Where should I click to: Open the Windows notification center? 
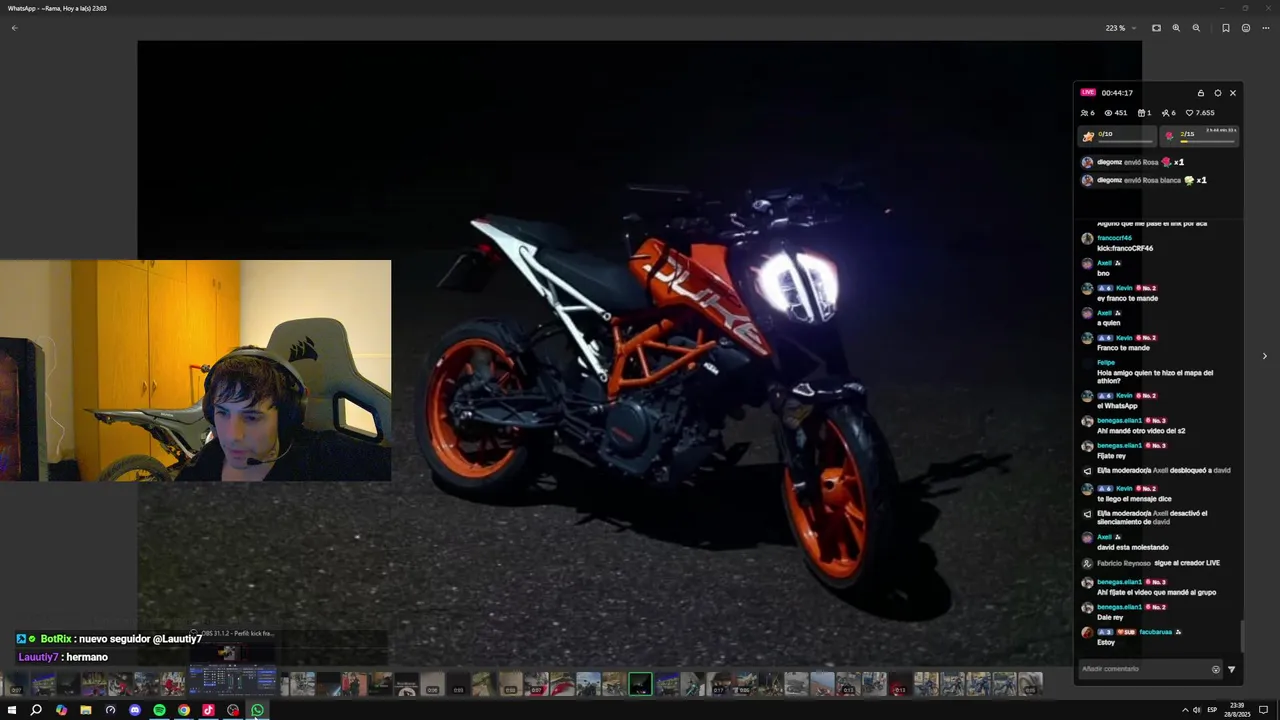tap(1264, 710)
